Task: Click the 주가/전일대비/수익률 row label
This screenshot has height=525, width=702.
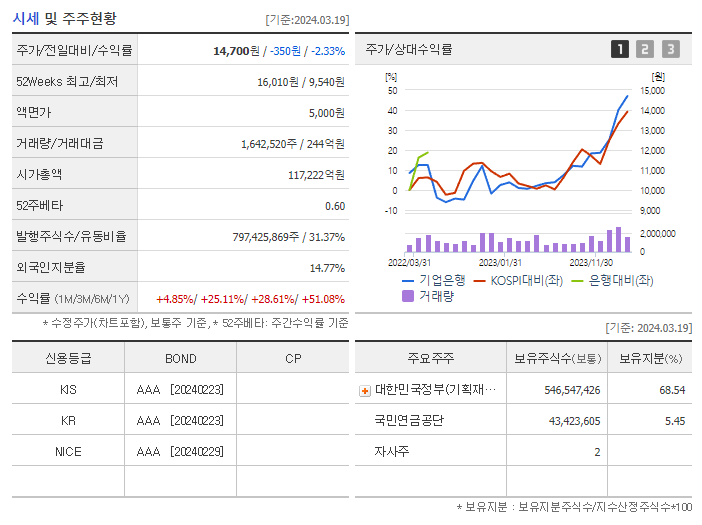Action: 74,50
